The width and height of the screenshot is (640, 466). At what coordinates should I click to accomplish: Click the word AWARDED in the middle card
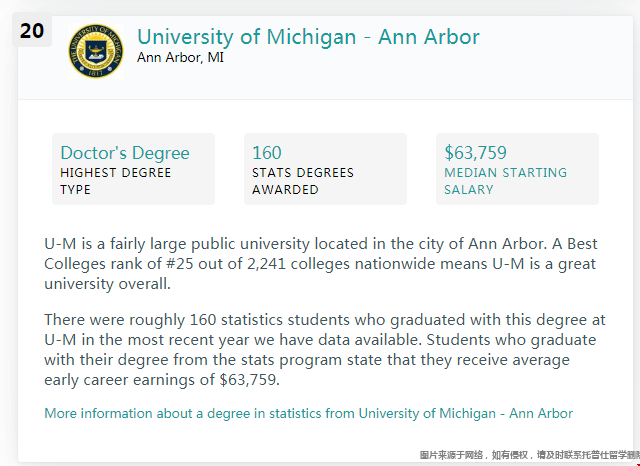pyautogui.click(x=285, y=190)
